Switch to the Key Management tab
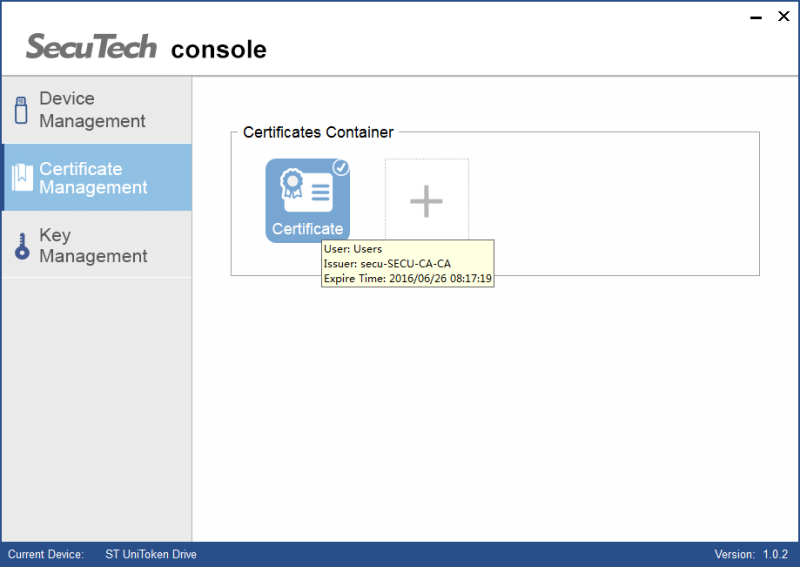This screenshot has width=800, height=567. click(x=97, y=244)
